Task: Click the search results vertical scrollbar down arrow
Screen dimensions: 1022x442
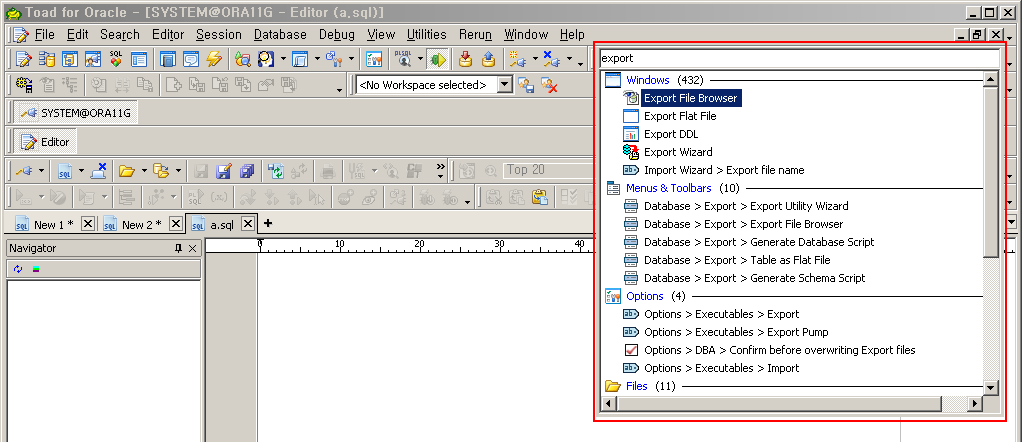Action: pos(990,388)
